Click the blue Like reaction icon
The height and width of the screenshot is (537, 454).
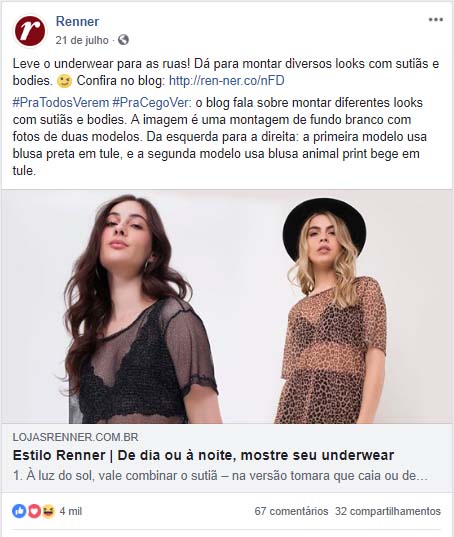click(19, 511)
